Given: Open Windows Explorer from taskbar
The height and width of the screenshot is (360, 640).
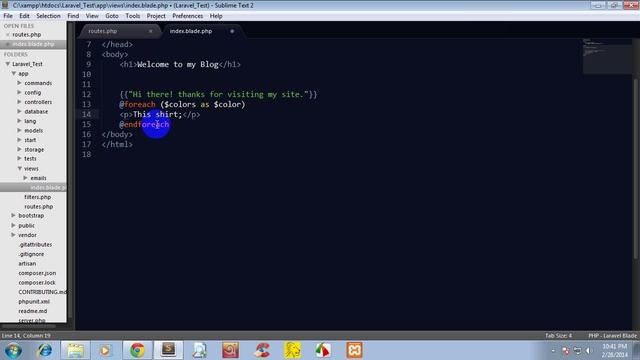Looking at the screenshot, I should 76,350.
